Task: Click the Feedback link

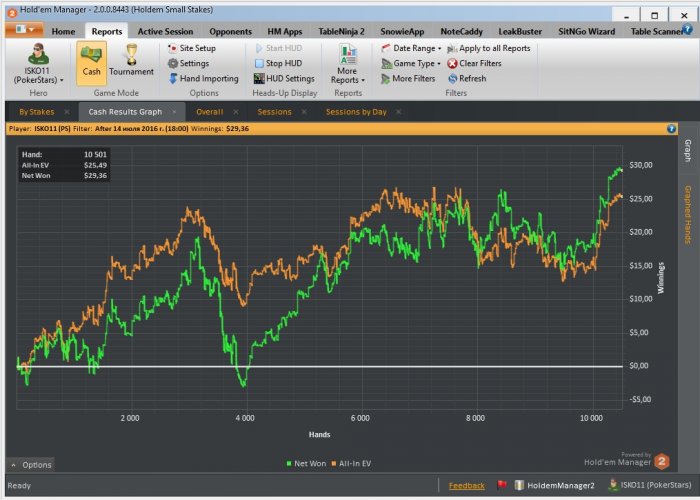Action: [466, 485]
